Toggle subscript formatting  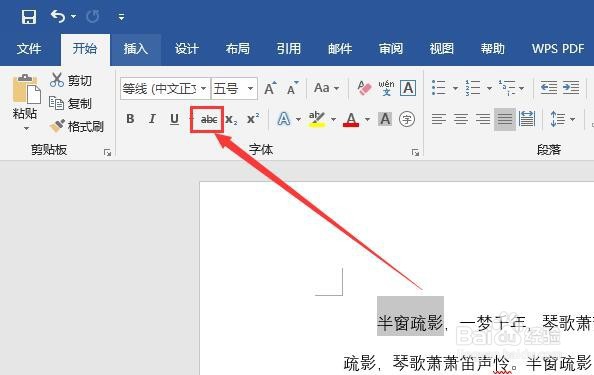231,120
